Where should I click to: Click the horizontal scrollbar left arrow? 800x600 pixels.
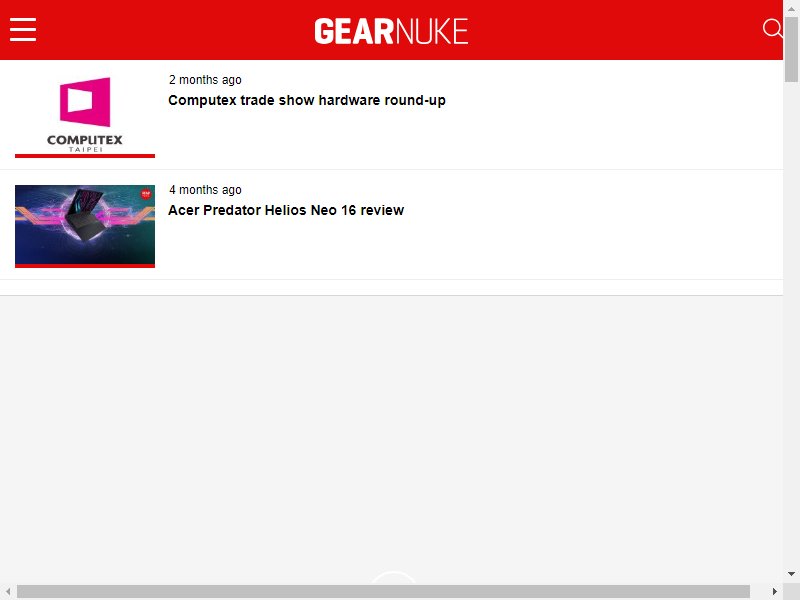tap(8, 591)
